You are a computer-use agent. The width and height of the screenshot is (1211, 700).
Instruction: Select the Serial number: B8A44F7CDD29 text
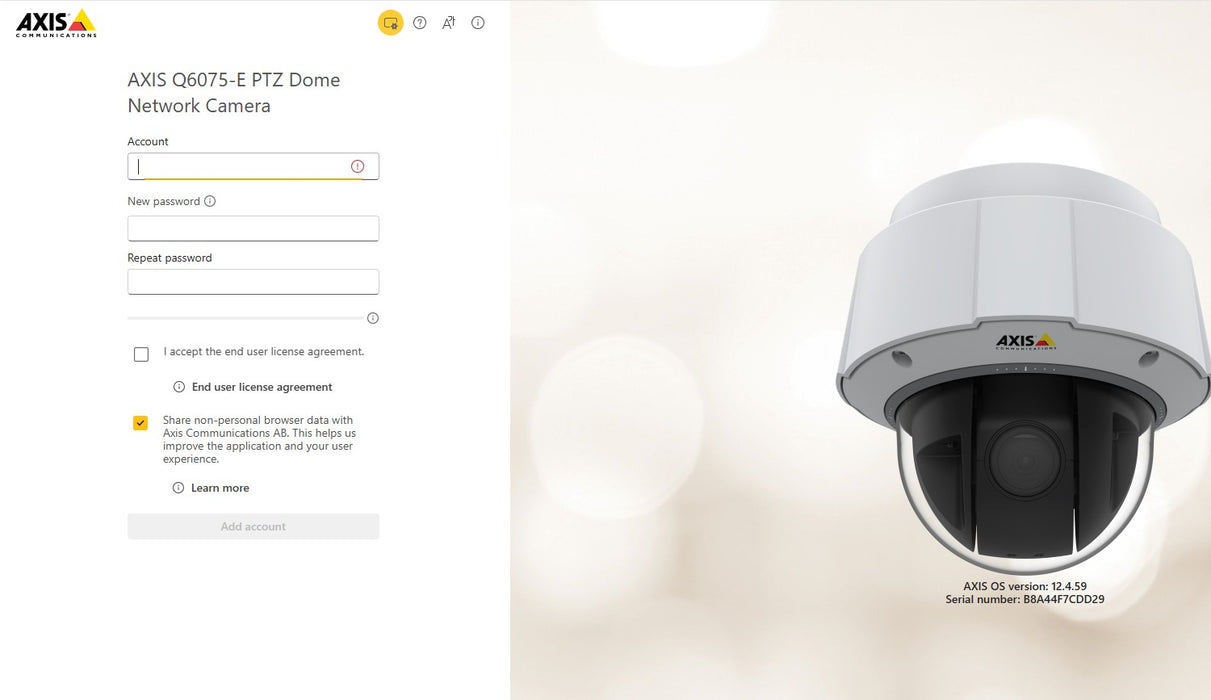pos(1025,600)
